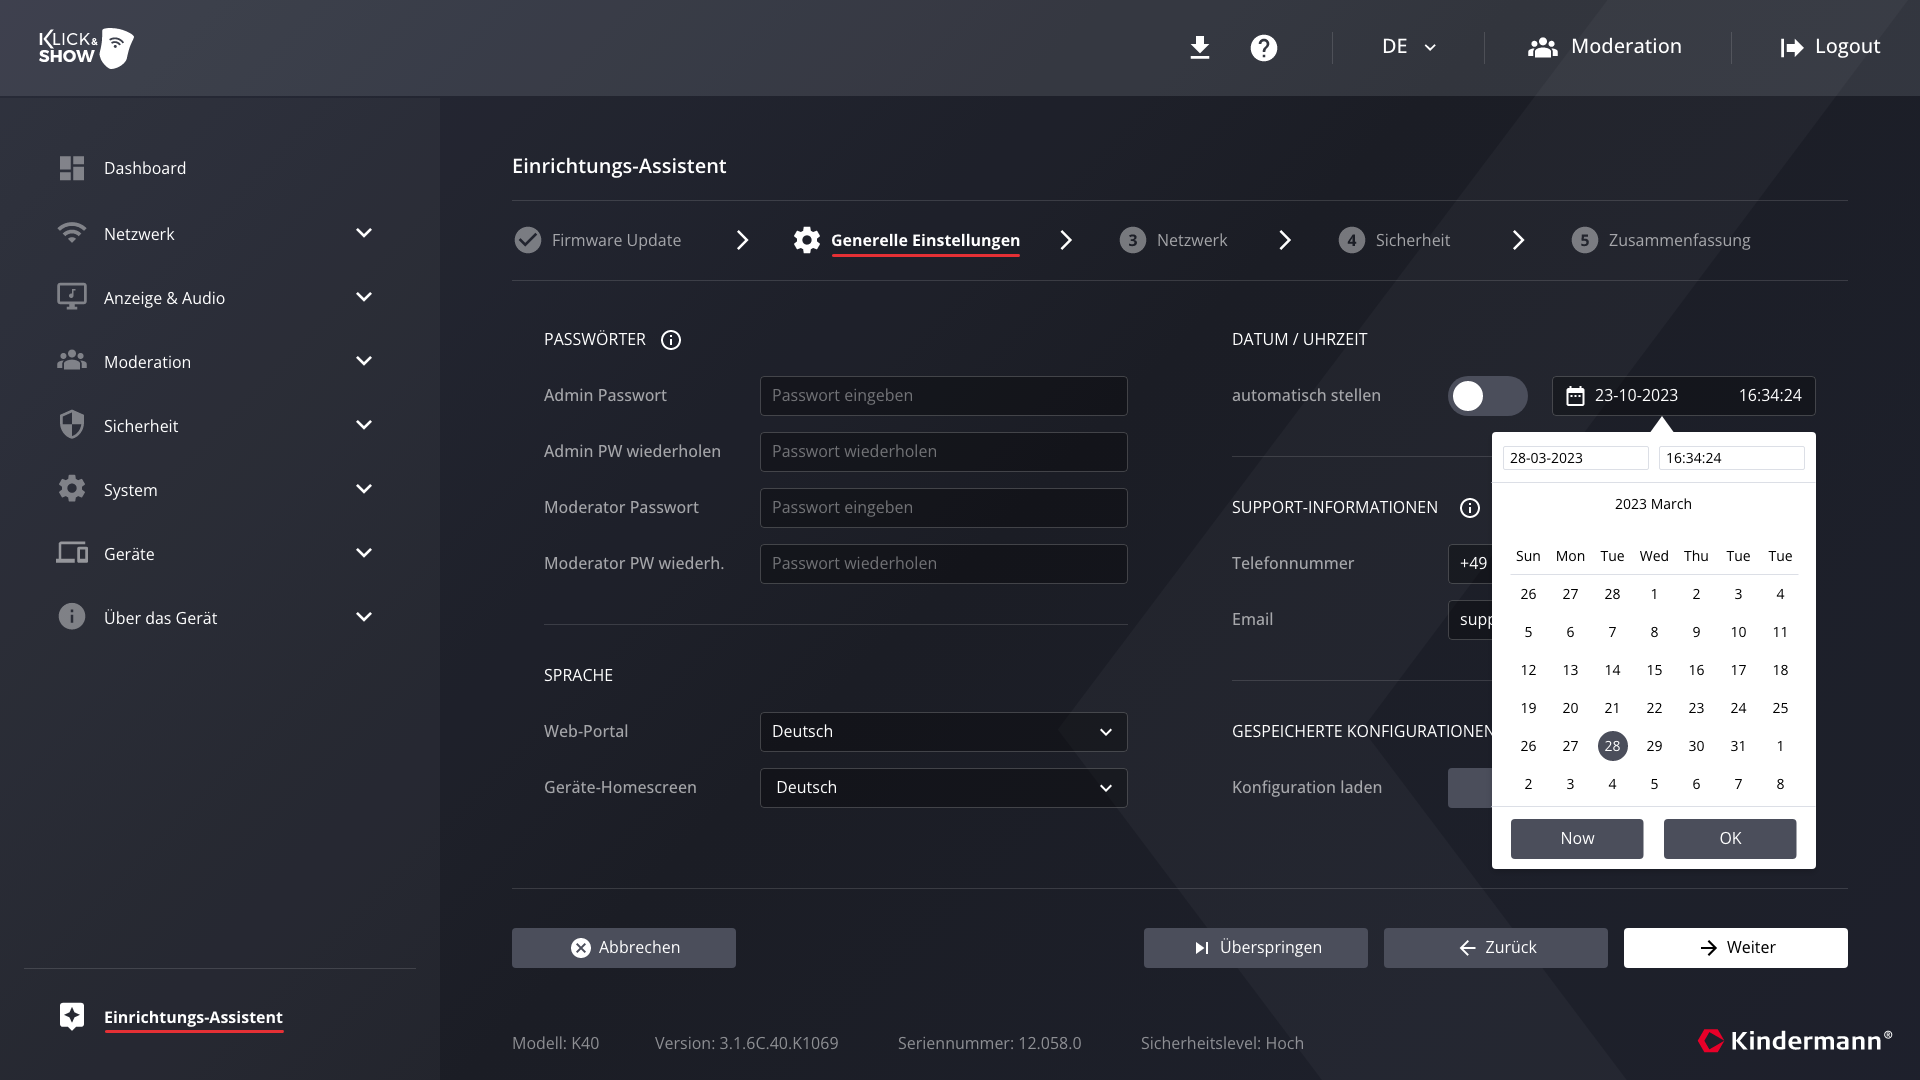Image resolution: width=1920 pixels, height=1080 pixels.
Task: Click the Moderator PW wiederh. field
Action: pos(943,564)
